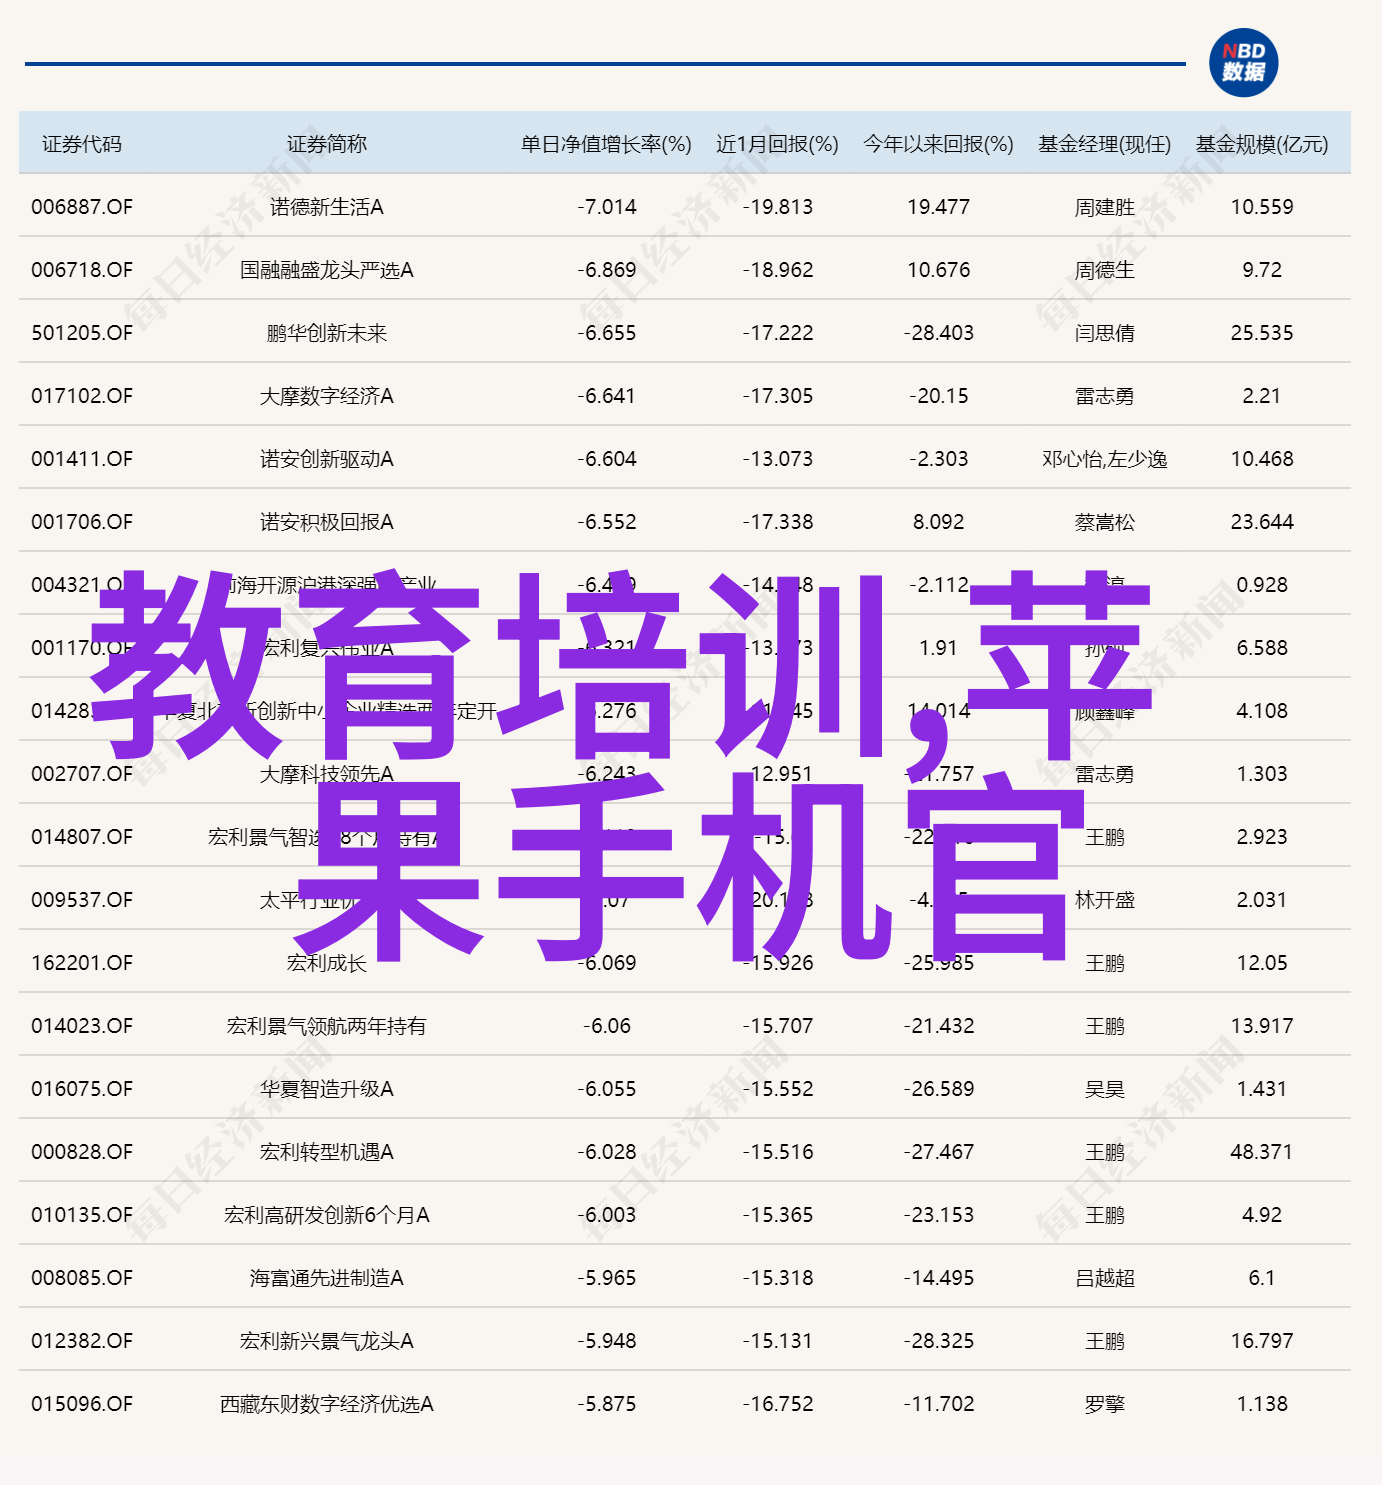Click the NBD数据 logo badge

pyautogui.click(x=1243, y=63)
